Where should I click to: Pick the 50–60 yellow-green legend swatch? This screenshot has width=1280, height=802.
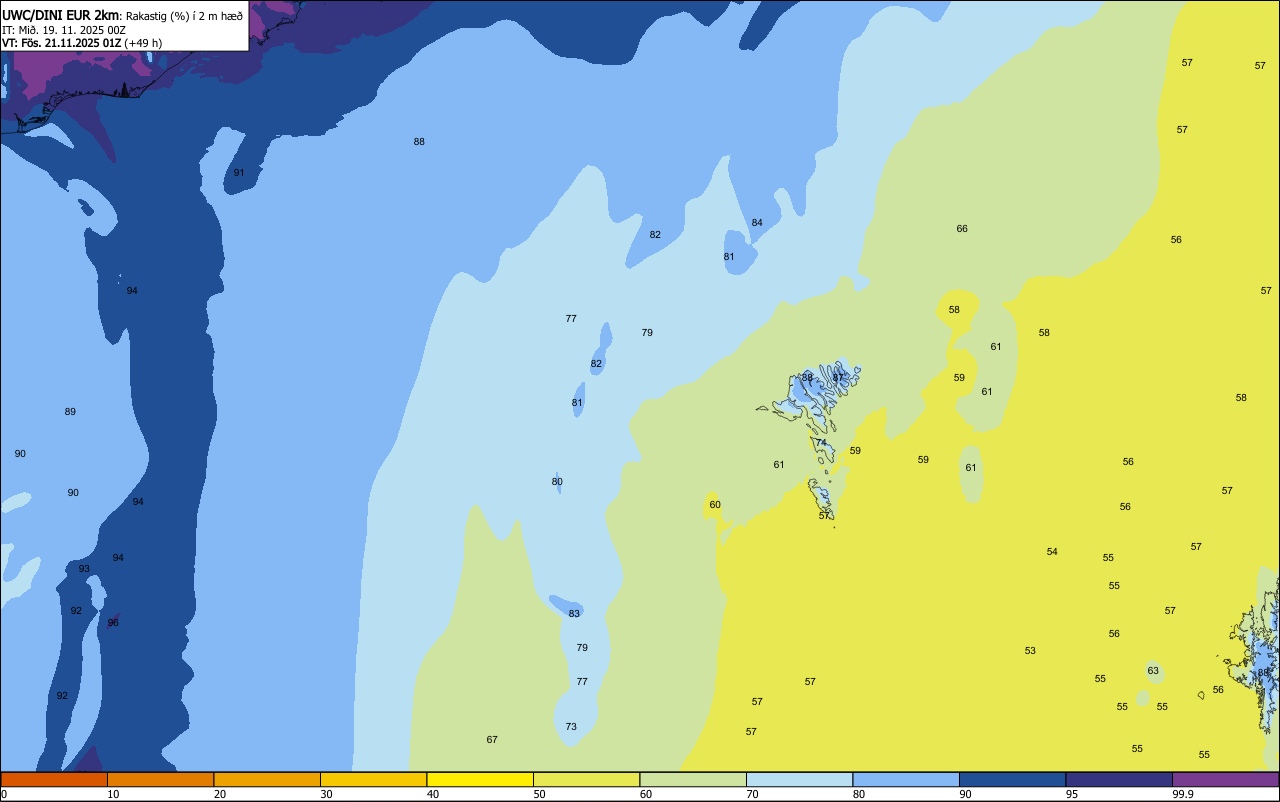pyautogui.click(x=586, y=779)
